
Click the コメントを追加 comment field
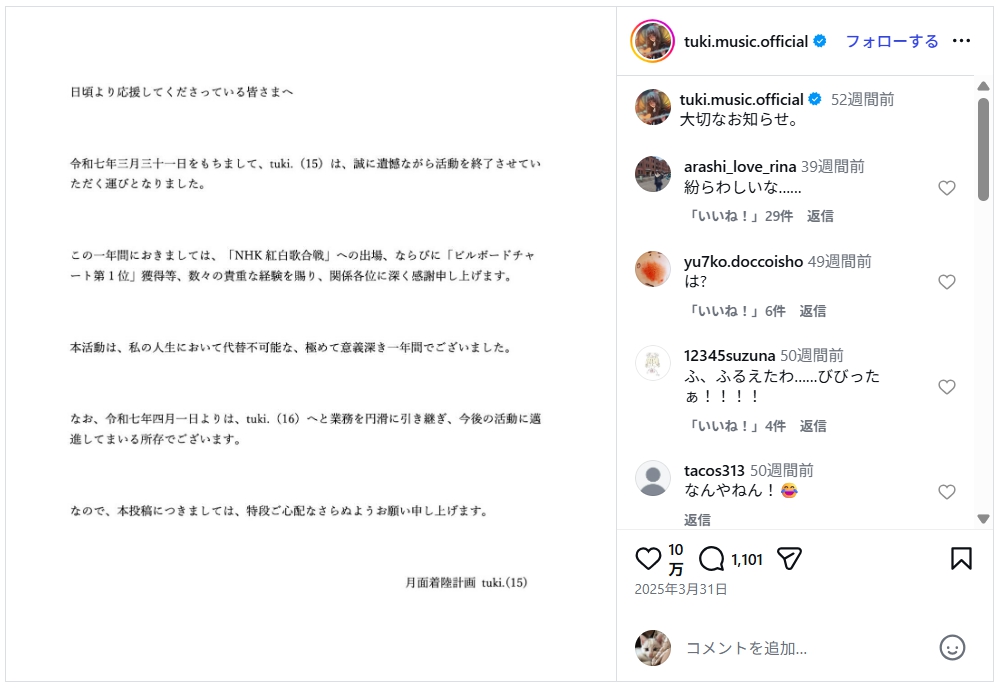pos(800,648)
